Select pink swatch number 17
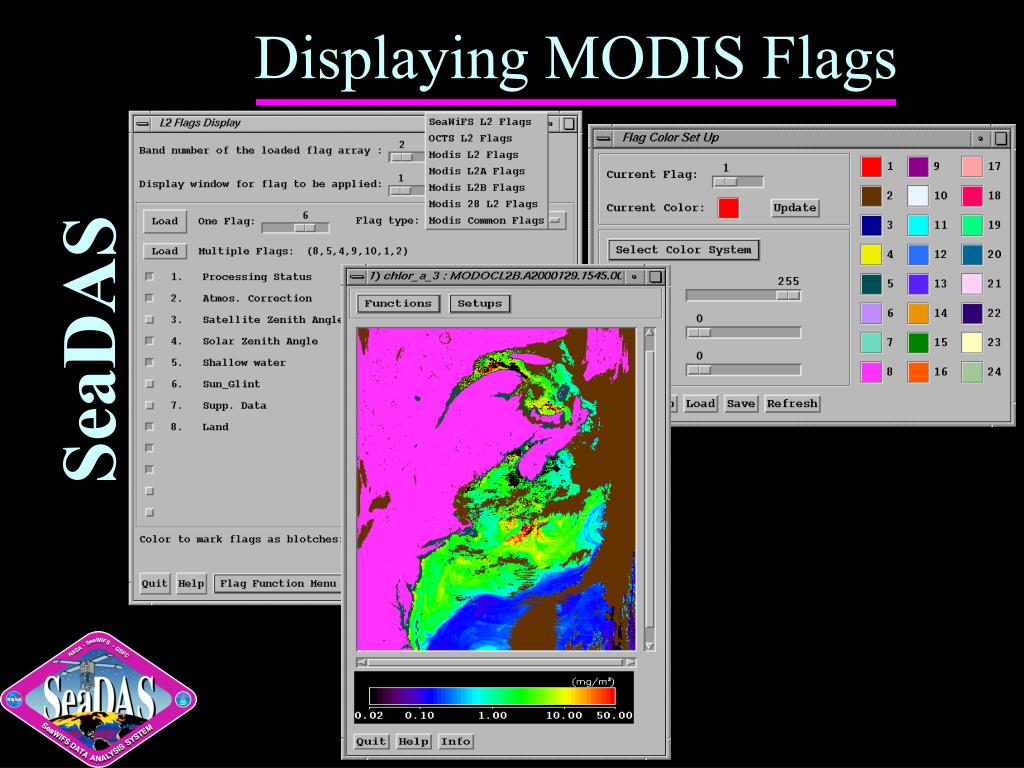 tap(972, 167)
